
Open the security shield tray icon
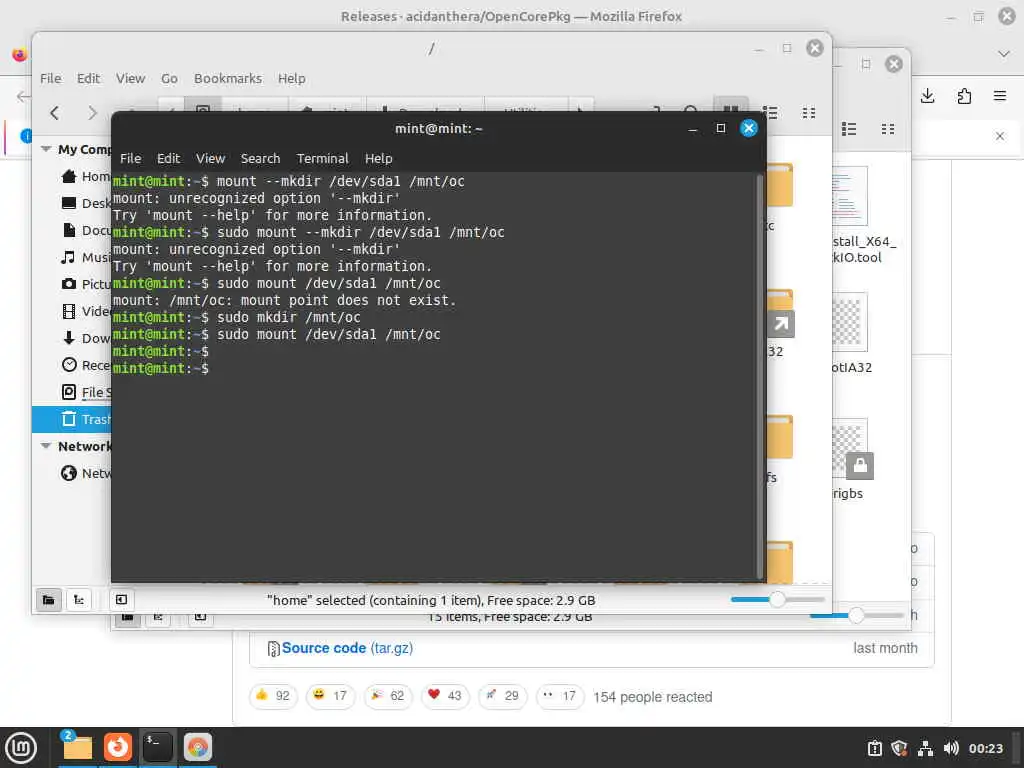tap(899, 748)
